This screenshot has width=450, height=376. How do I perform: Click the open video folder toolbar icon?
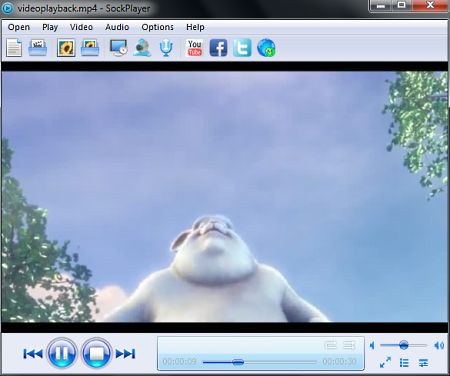coord(38,48)
